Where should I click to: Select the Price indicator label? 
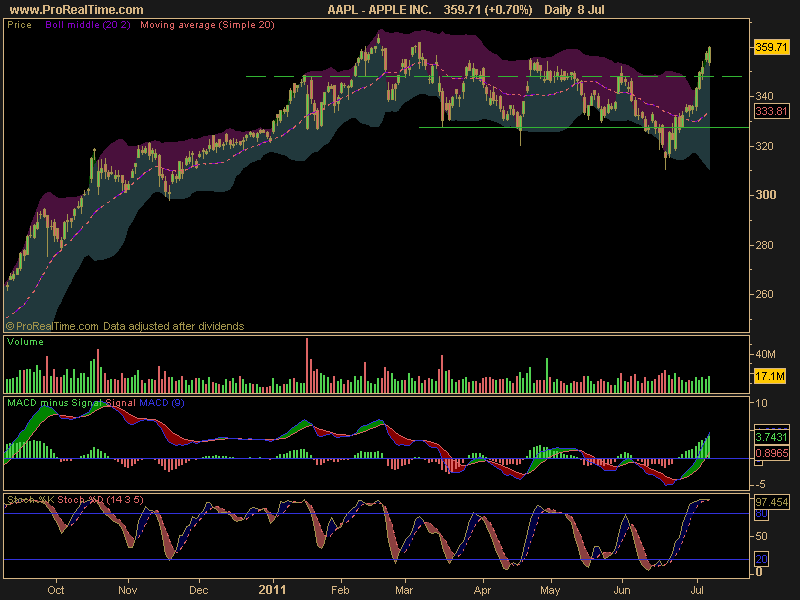(19, 25)
